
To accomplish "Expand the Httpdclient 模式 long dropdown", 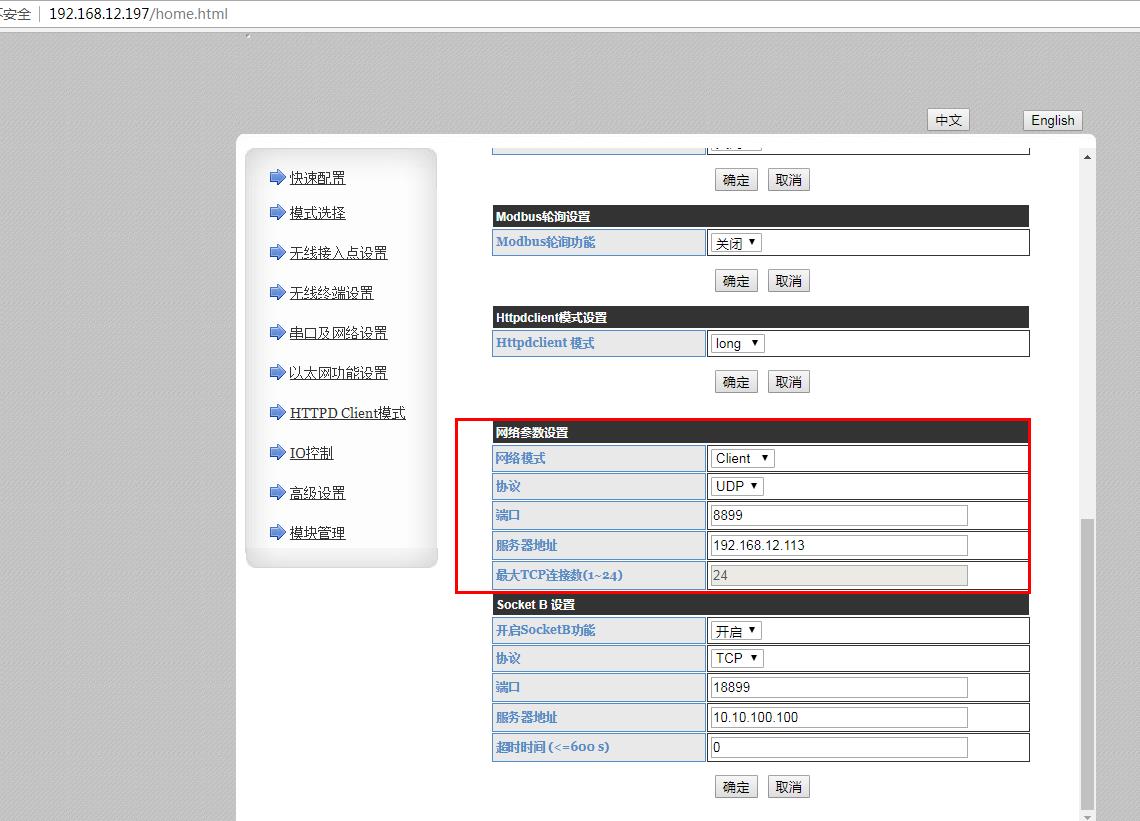I will coord(737,343).
